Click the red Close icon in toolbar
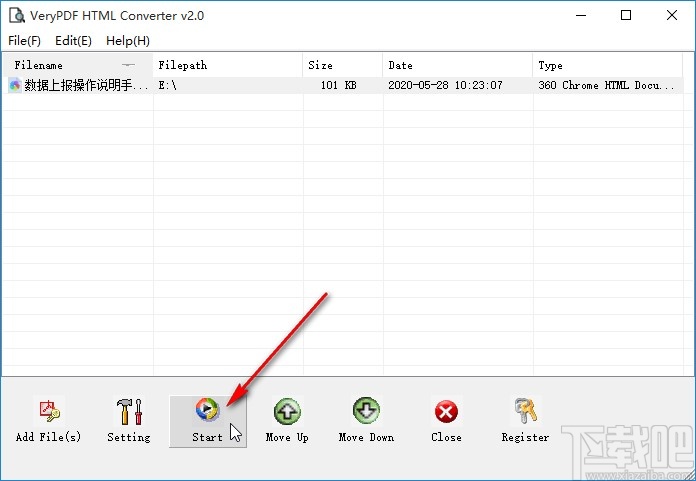Image resolution: width=696 pixels, height=481 pixels. point(446,411)
